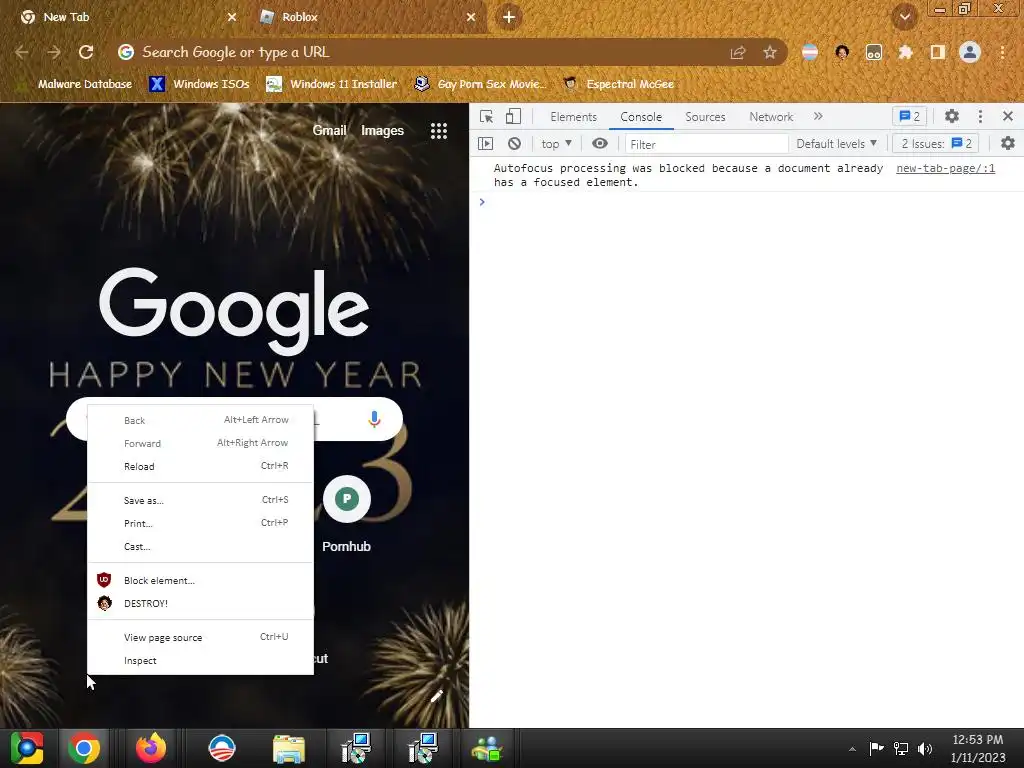The height and width of the screenshot is (768, 1024).
Task: Click the trans flag extension icon
Action: [x=810, y=52]
